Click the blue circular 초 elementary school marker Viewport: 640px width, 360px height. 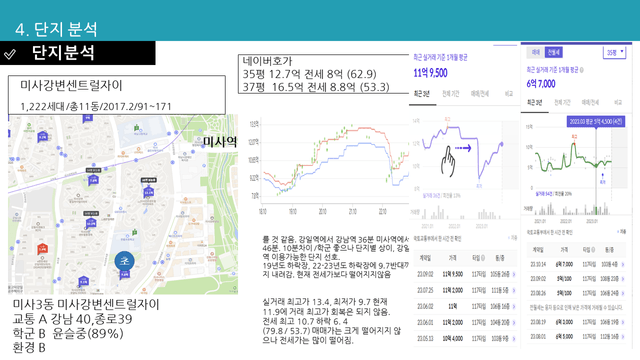(124, 261)
